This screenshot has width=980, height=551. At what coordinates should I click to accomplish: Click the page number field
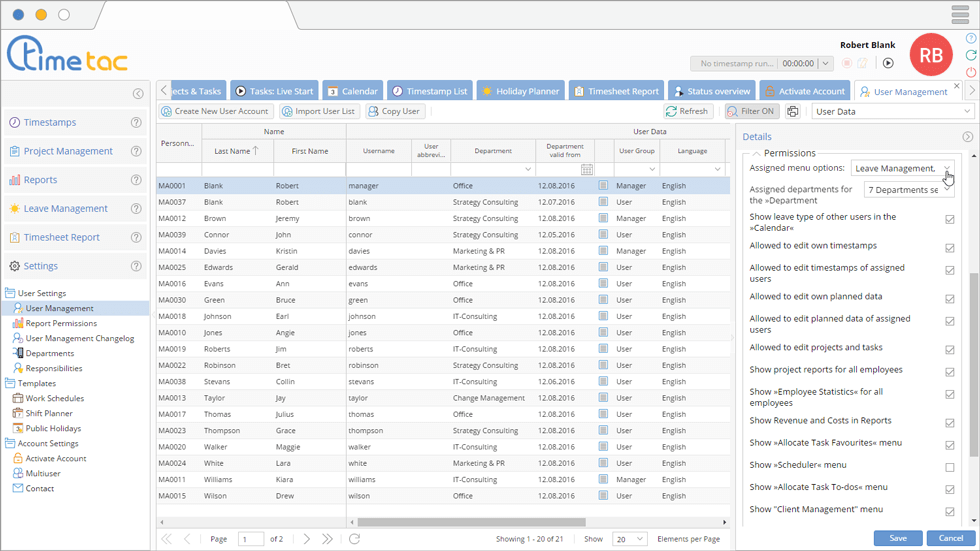251,539
